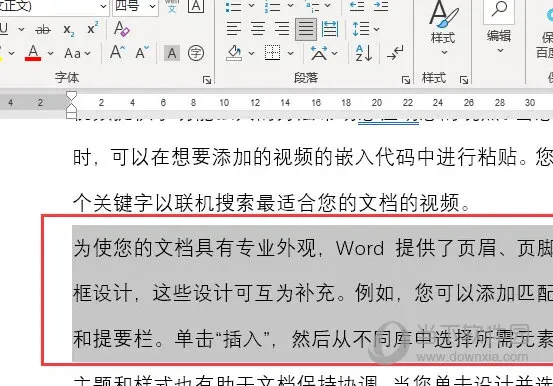This screenshot has width=553, height=386.
Task: Expand the arrow under 编辑 button
Action: (500, 51)
